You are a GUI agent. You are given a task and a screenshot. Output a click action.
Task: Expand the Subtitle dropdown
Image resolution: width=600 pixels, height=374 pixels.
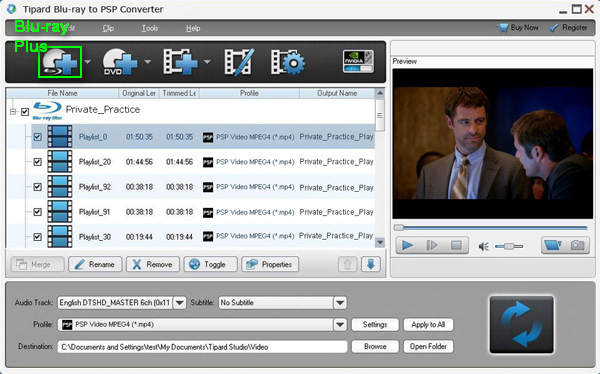[x=340, y=303]
